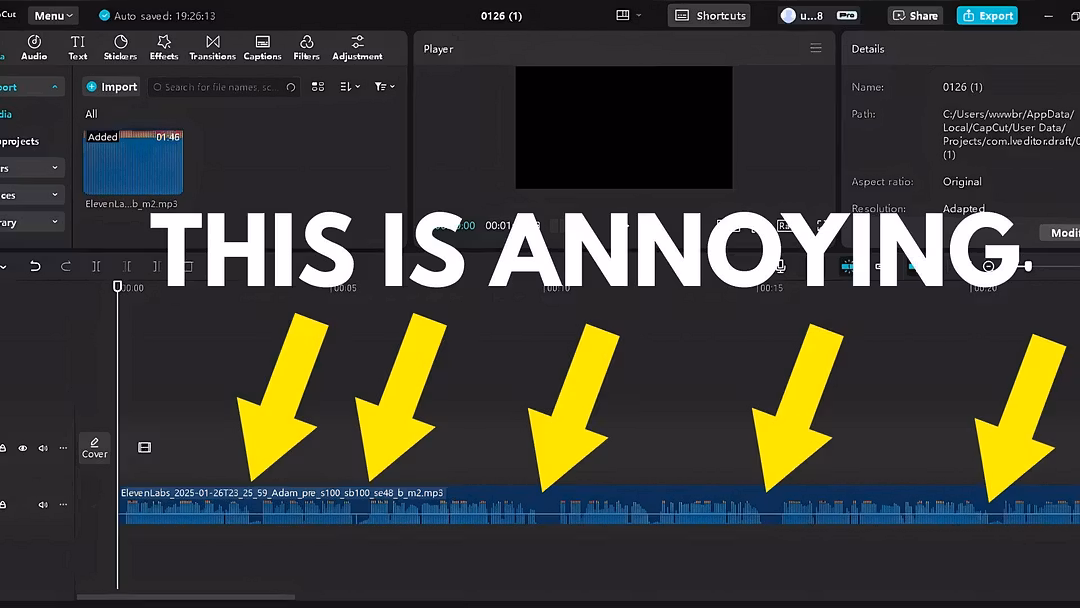
Task: Open the Captions panel
Action: click(262, 47)
